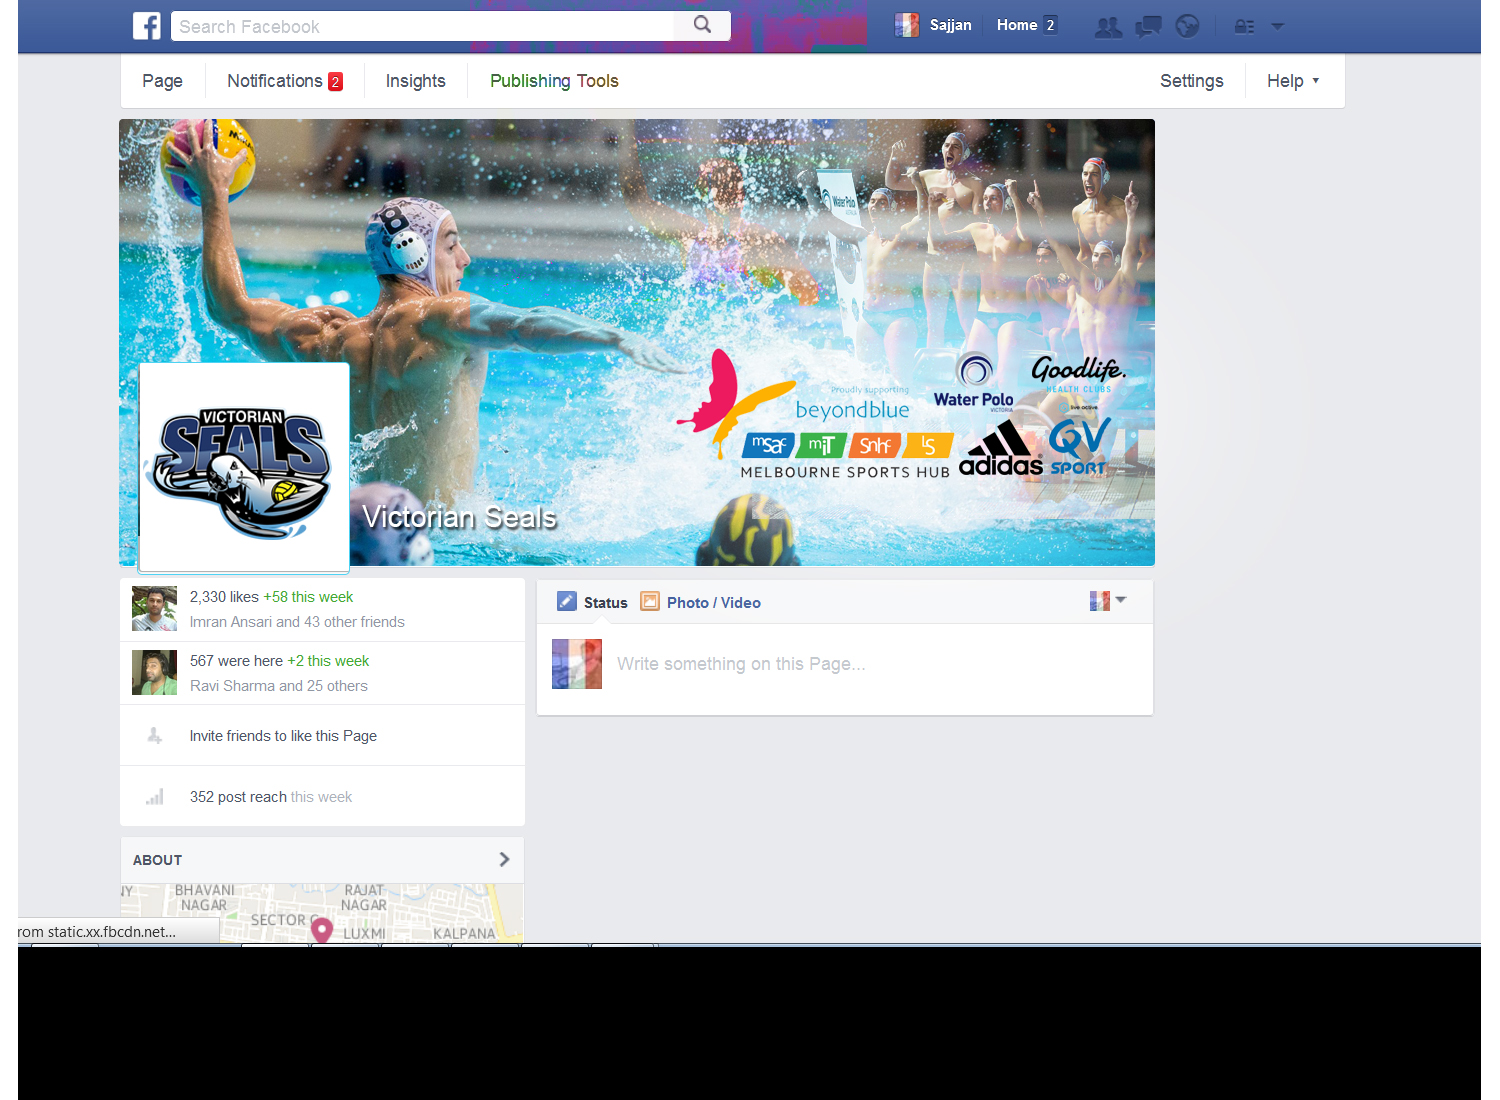The height and width of the screenshot is (1100, 1500).
Task: Click the search magnifier icon
Action: tap(701, 25)
